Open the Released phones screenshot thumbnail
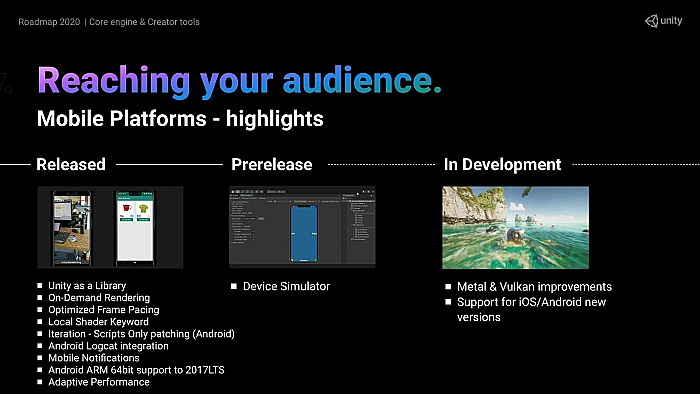Image resolution: width=700 pixels, height=394 pixels. click(110, 227)
